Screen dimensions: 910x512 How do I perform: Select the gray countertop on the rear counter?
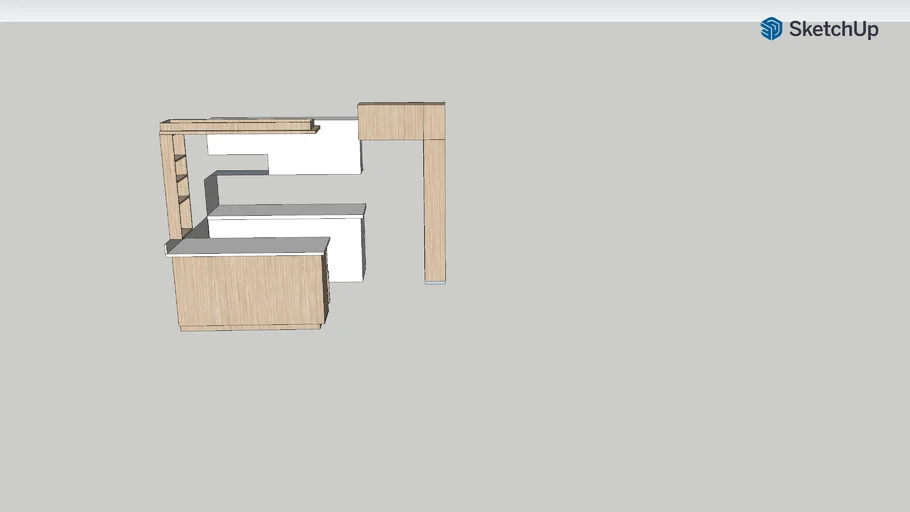tap(288, 210)
